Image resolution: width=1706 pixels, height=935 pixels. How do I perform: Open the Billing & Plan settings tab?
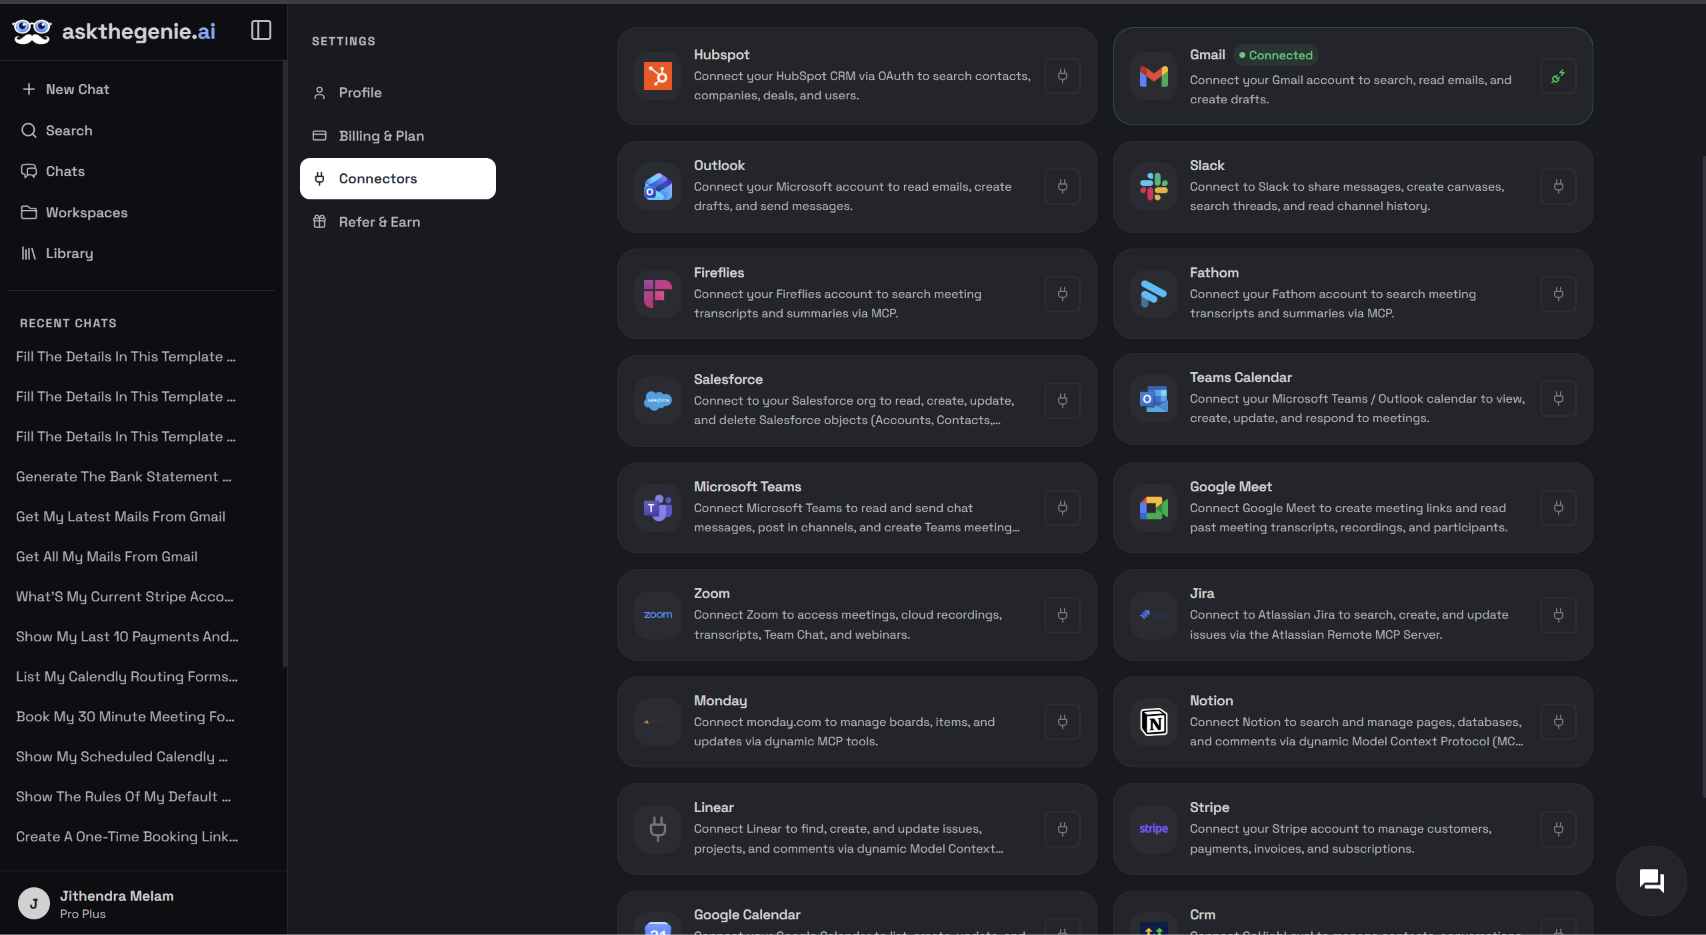(x=398, y=136)
